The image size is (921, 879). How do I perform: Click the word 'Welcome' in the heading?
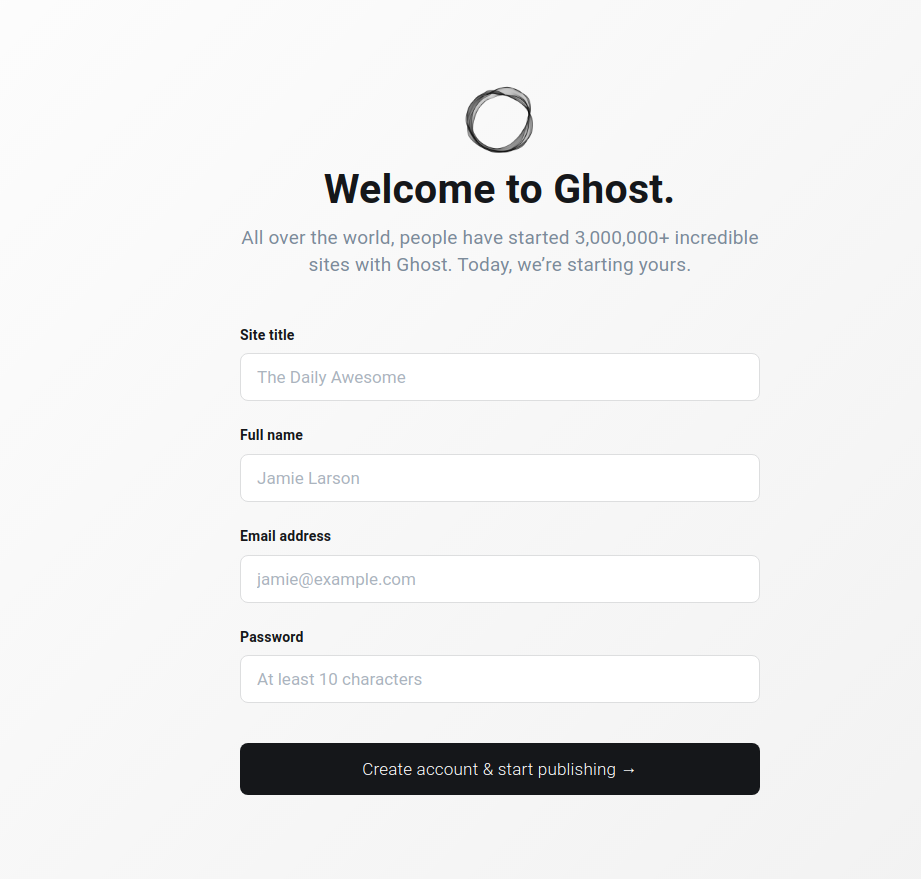click(410, 189)
